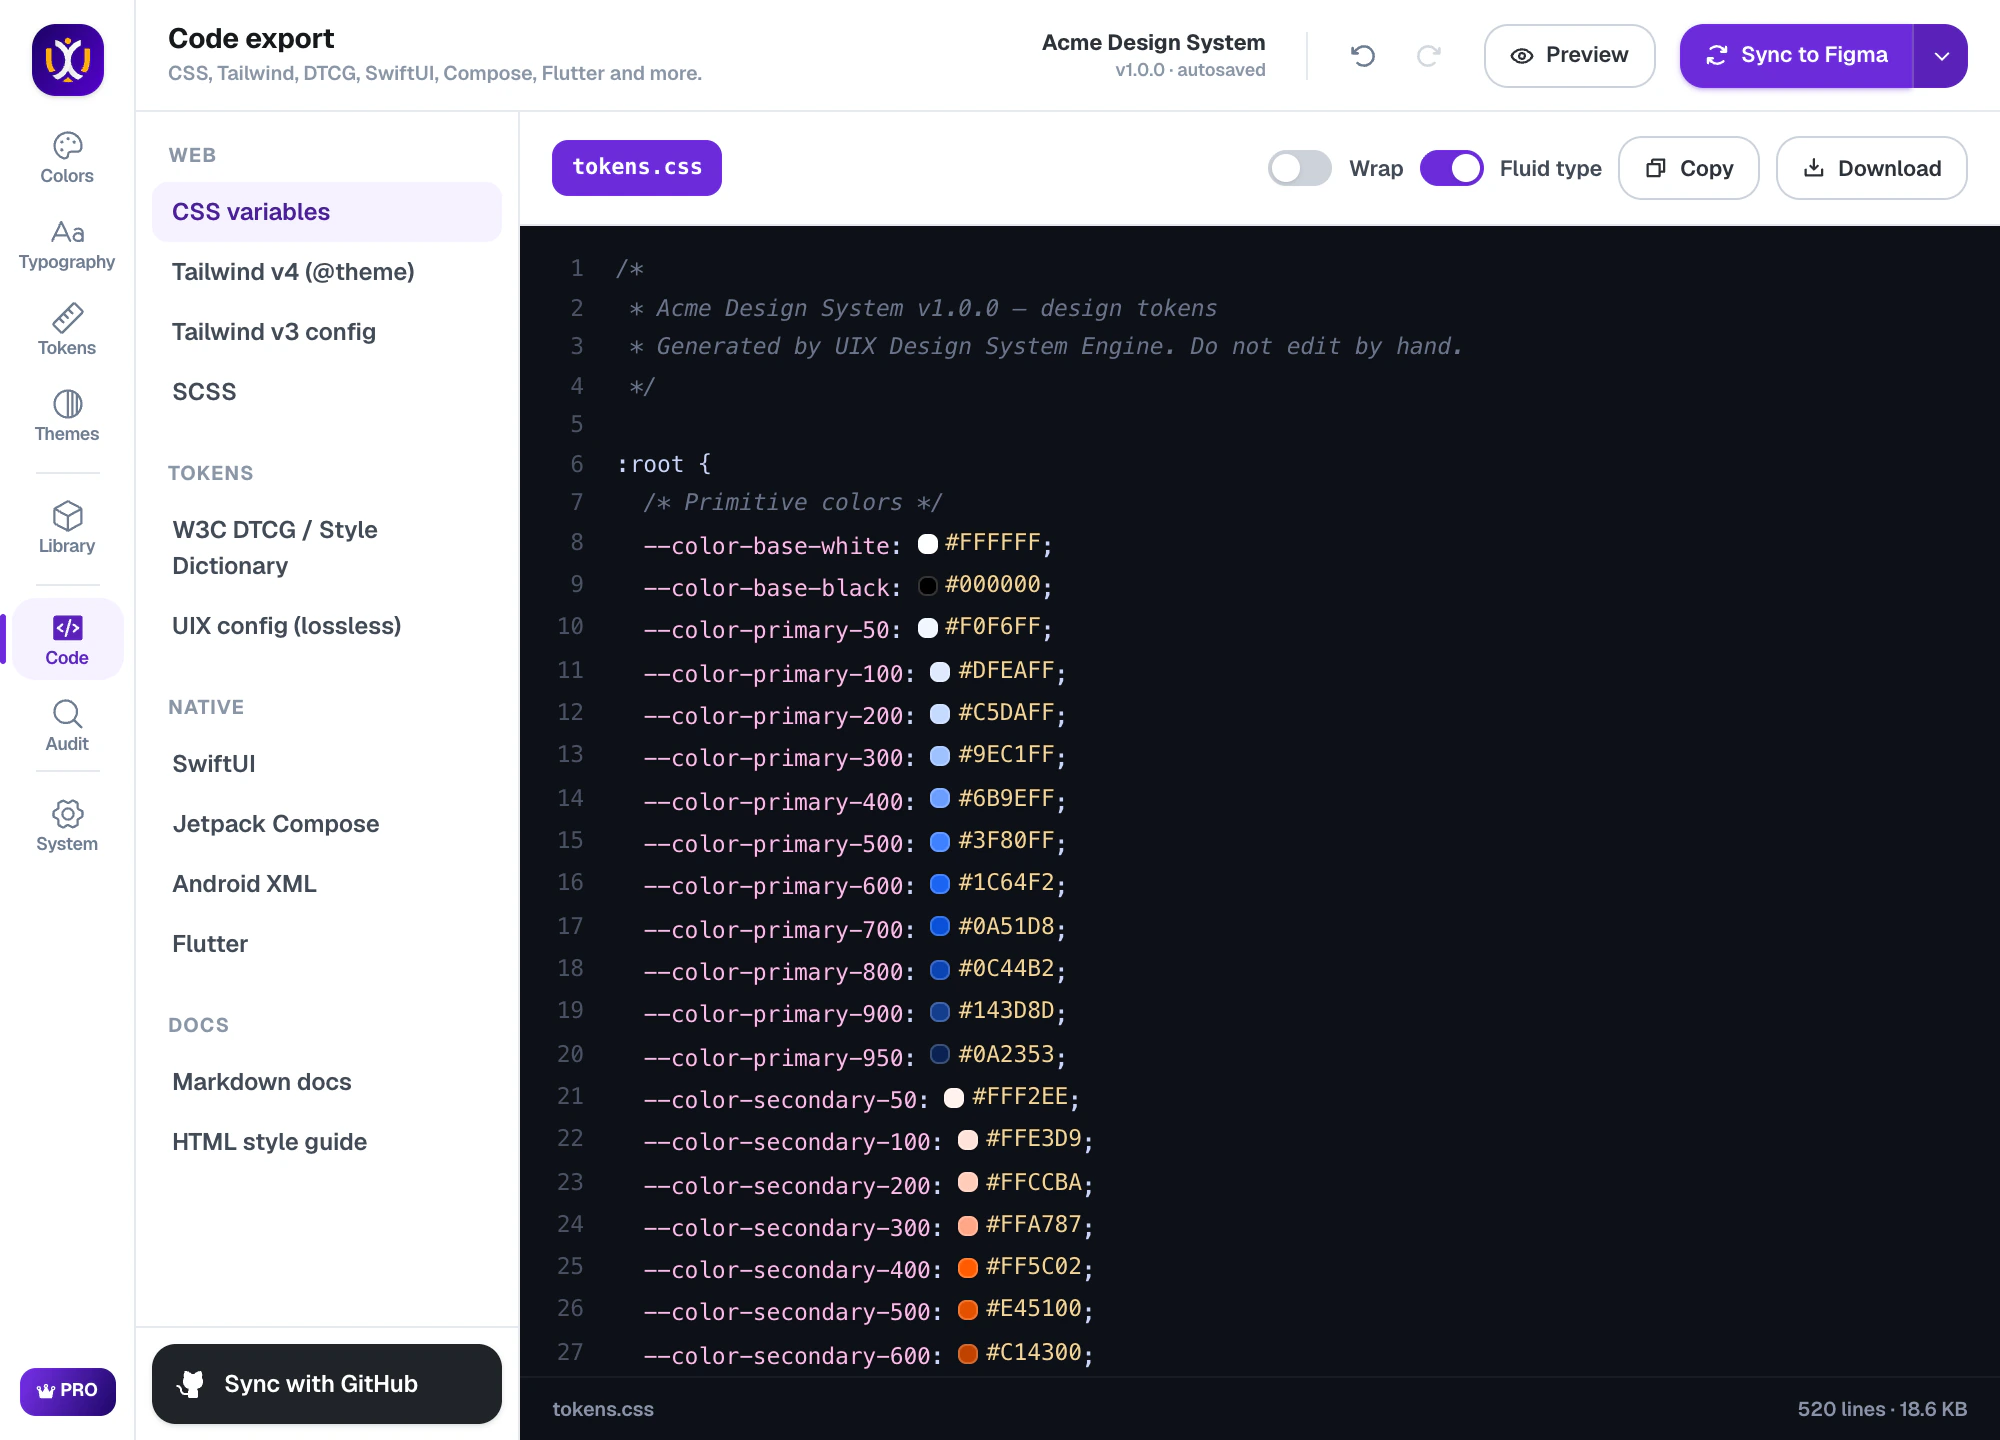The height and width of the screenshot is (1440, 2000).
Task: Open HTML style guide export
Action: (x=327, y=1142)
